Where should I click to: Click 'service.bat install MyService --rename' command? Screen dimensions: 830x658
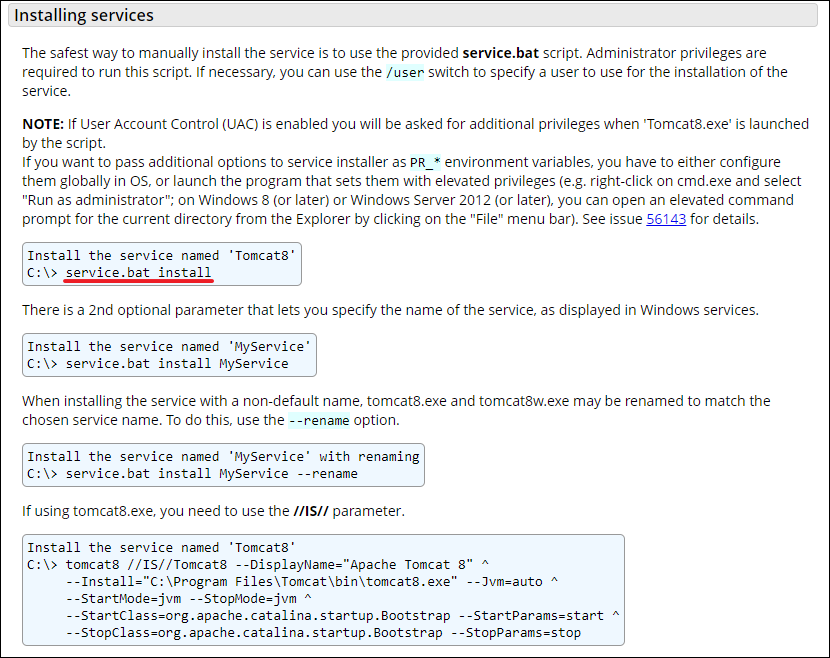(x=212, y=474)
